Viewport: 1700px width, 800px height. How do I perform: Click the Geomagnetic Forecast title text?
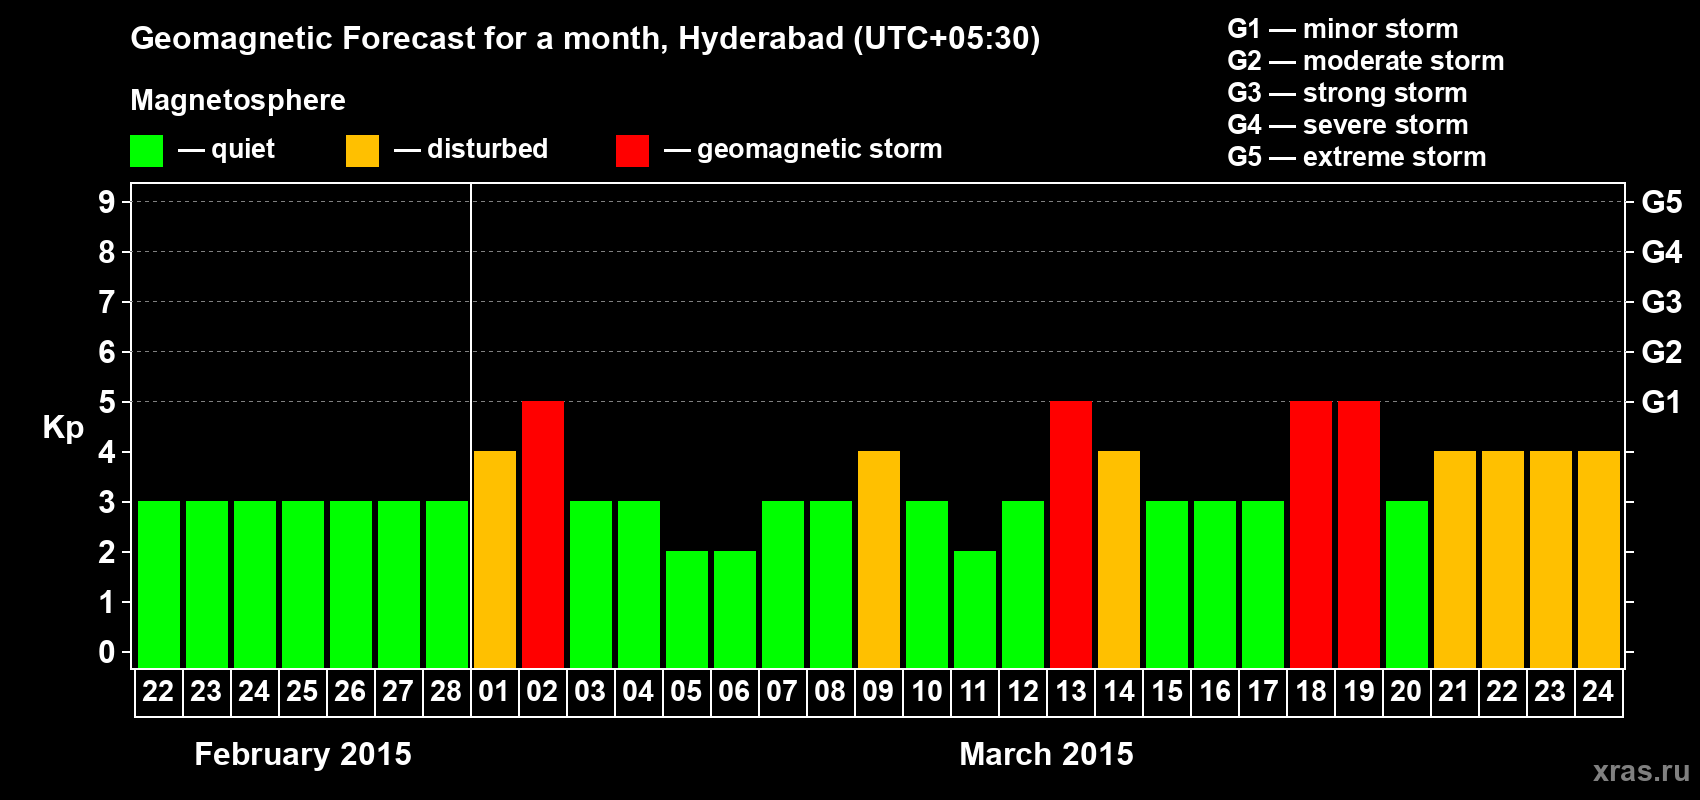585,39
